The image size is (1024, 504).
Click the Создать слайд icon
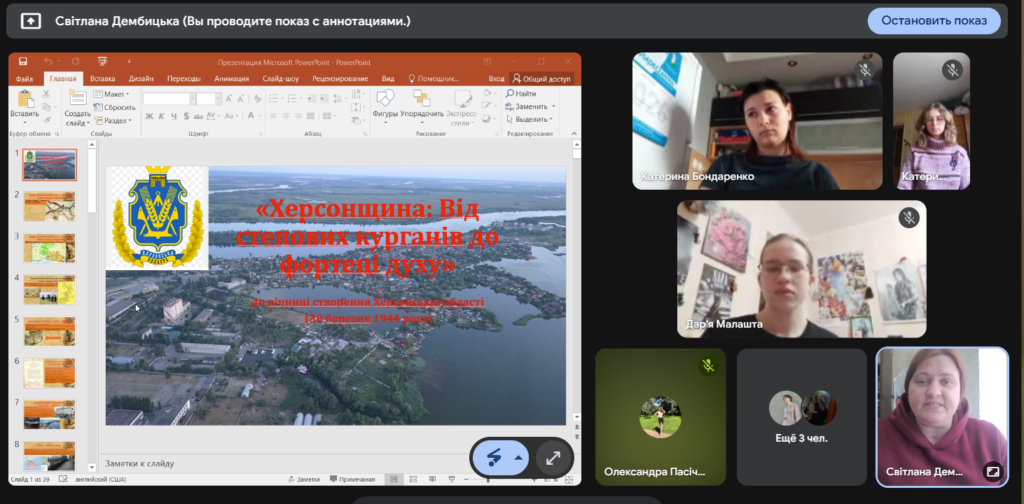point(77,100)
